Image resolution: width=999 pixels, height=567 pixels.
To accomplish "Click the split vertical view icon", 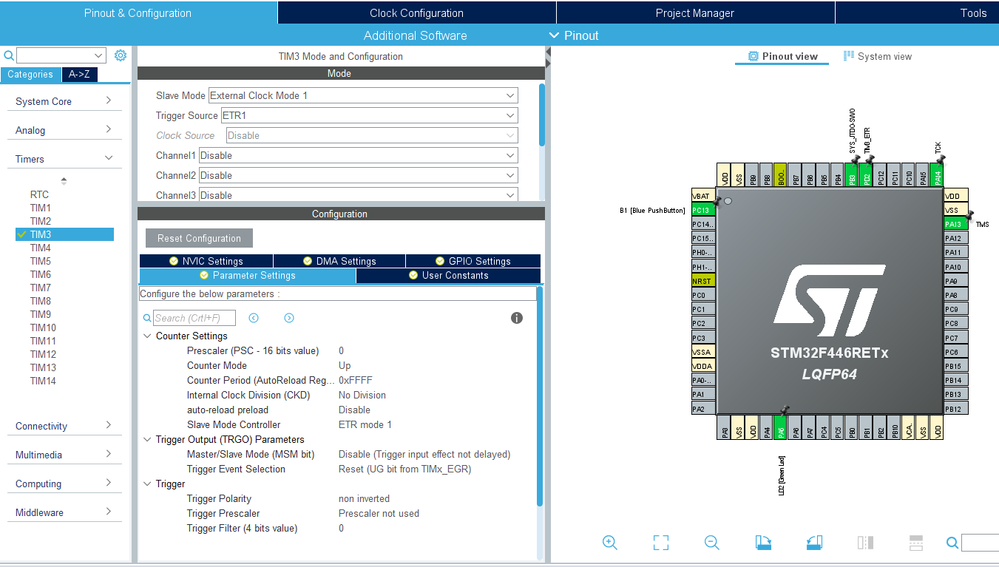I will click(x=865, y=543).
